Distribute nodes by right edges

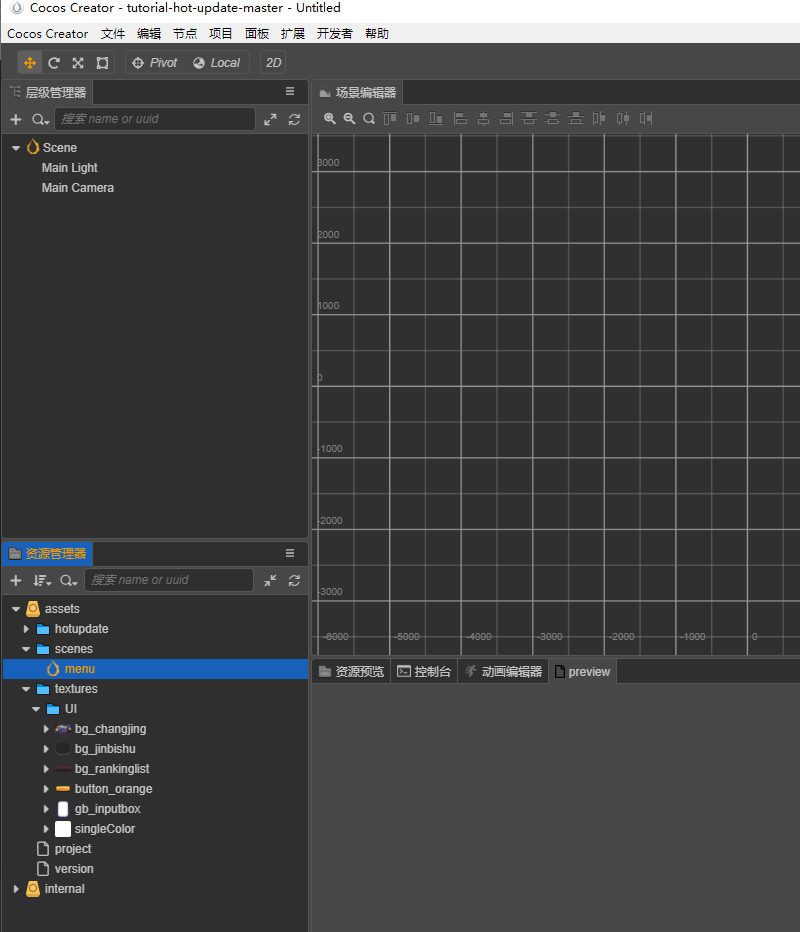click(646, 118)
